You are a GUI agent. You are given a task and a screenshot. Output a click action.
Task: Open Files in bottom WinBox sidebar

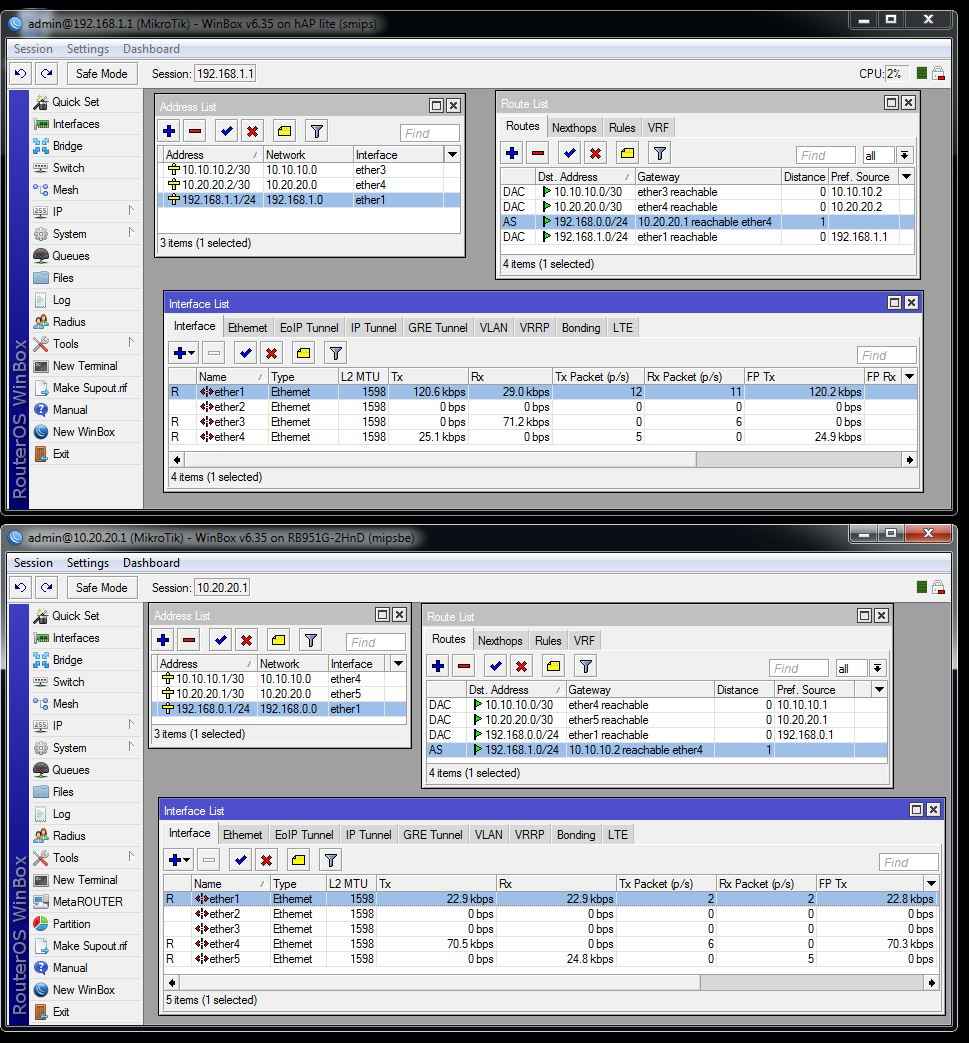[63, 792]
